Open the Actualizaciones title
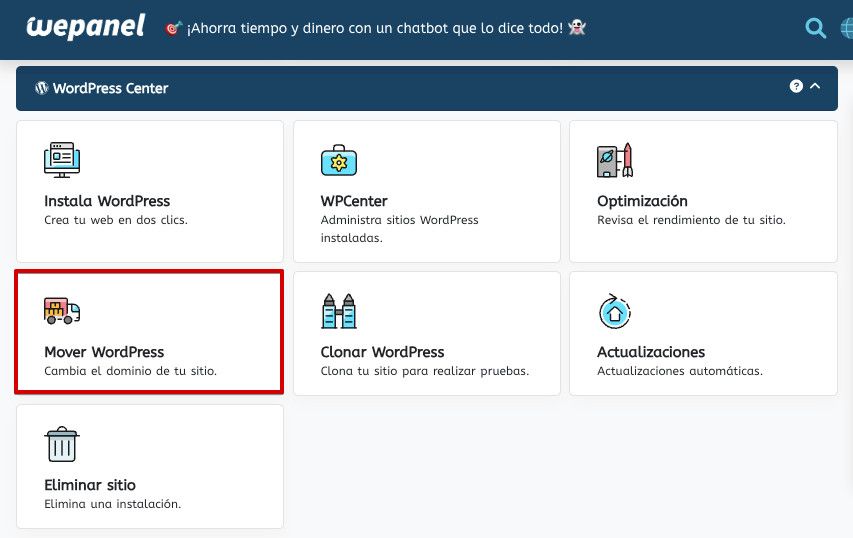The height and width of the screenshot is (538, 853). point(651,352)
